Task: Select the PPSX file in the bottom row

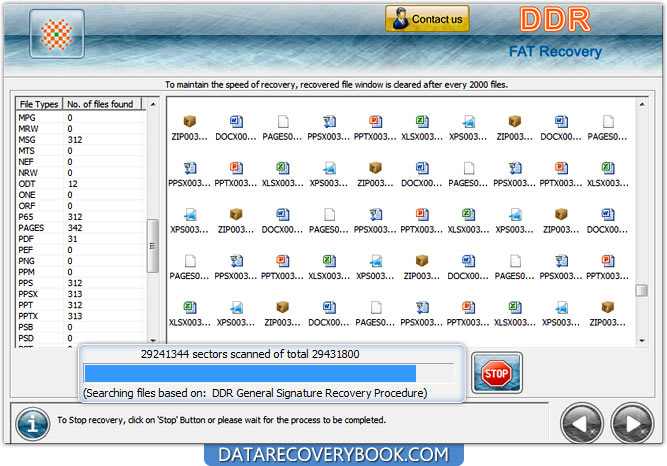Action: (422, 314)
